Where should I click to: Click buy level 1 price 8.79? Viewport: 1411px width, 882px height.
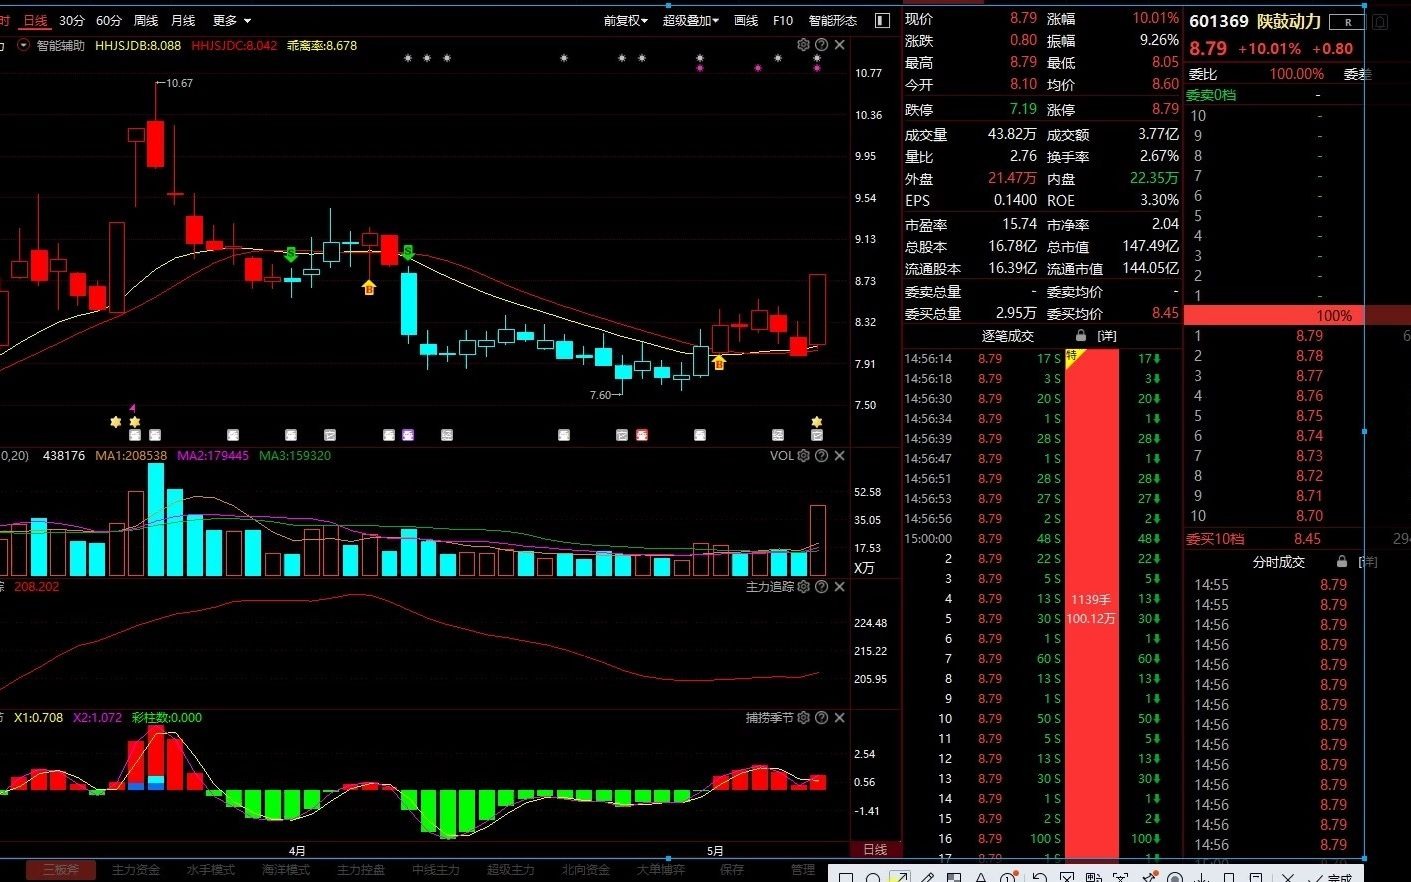tap(1309, 336)
